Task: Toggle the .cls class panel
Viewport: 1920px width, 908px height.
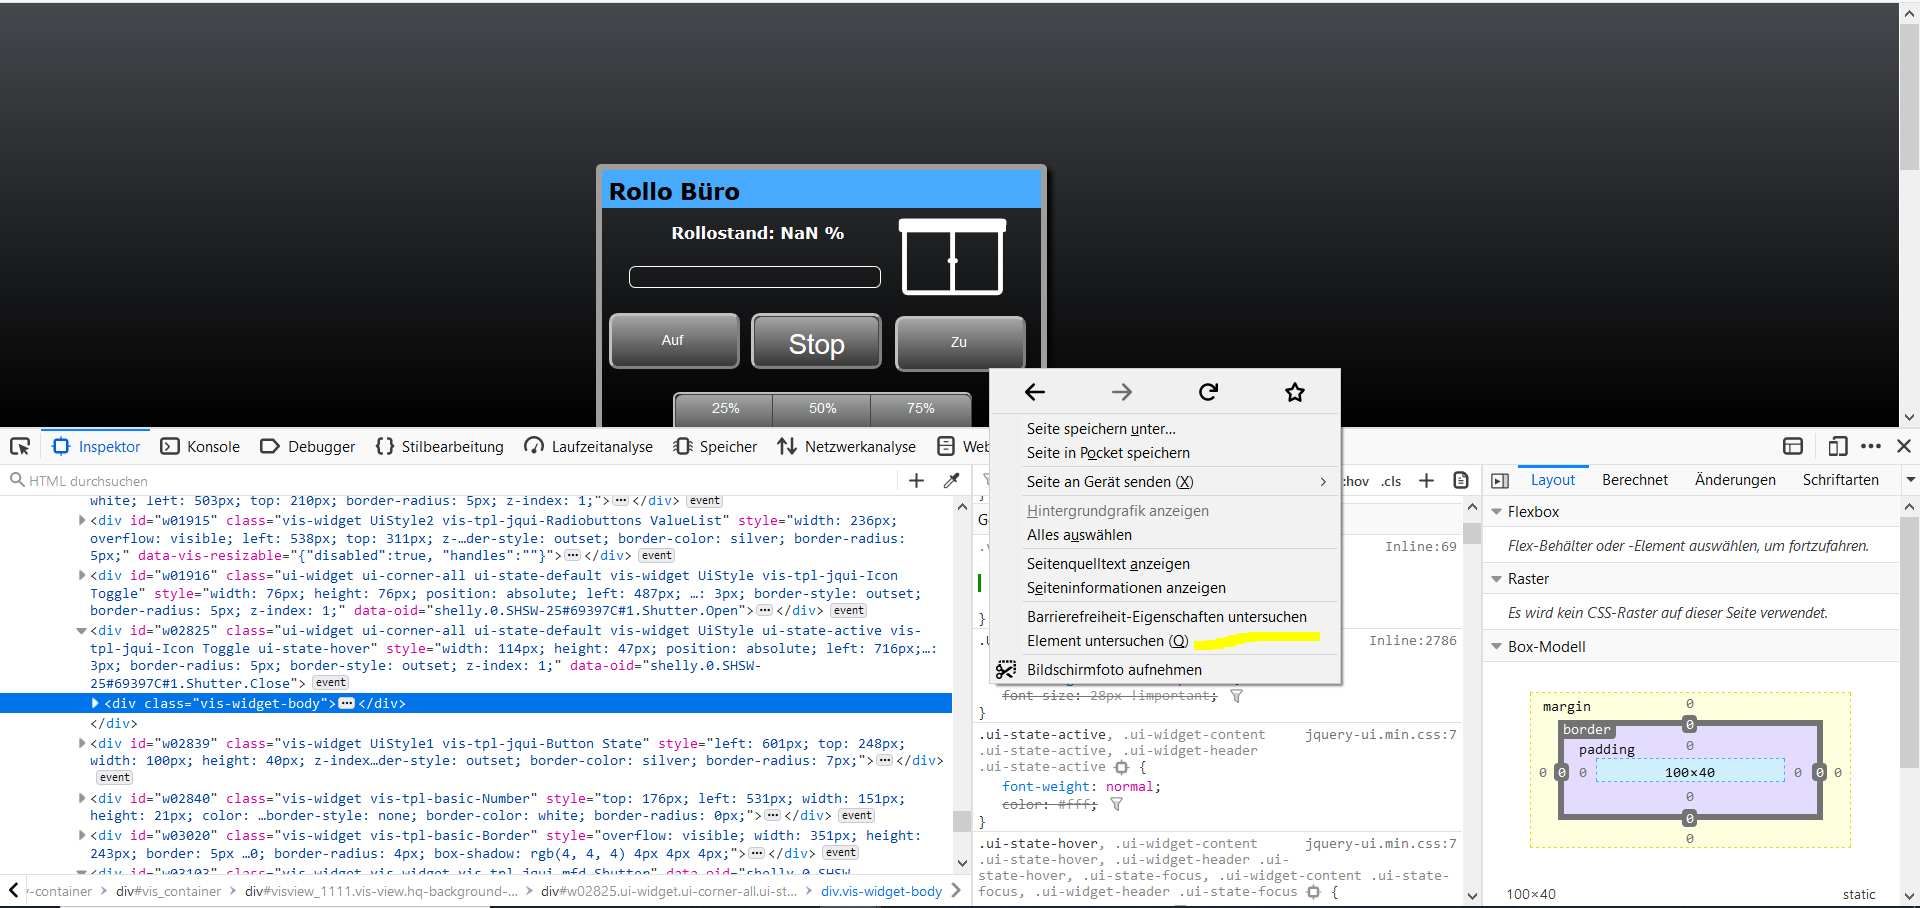Action: pyautogui.click(x=1391, y=481)
